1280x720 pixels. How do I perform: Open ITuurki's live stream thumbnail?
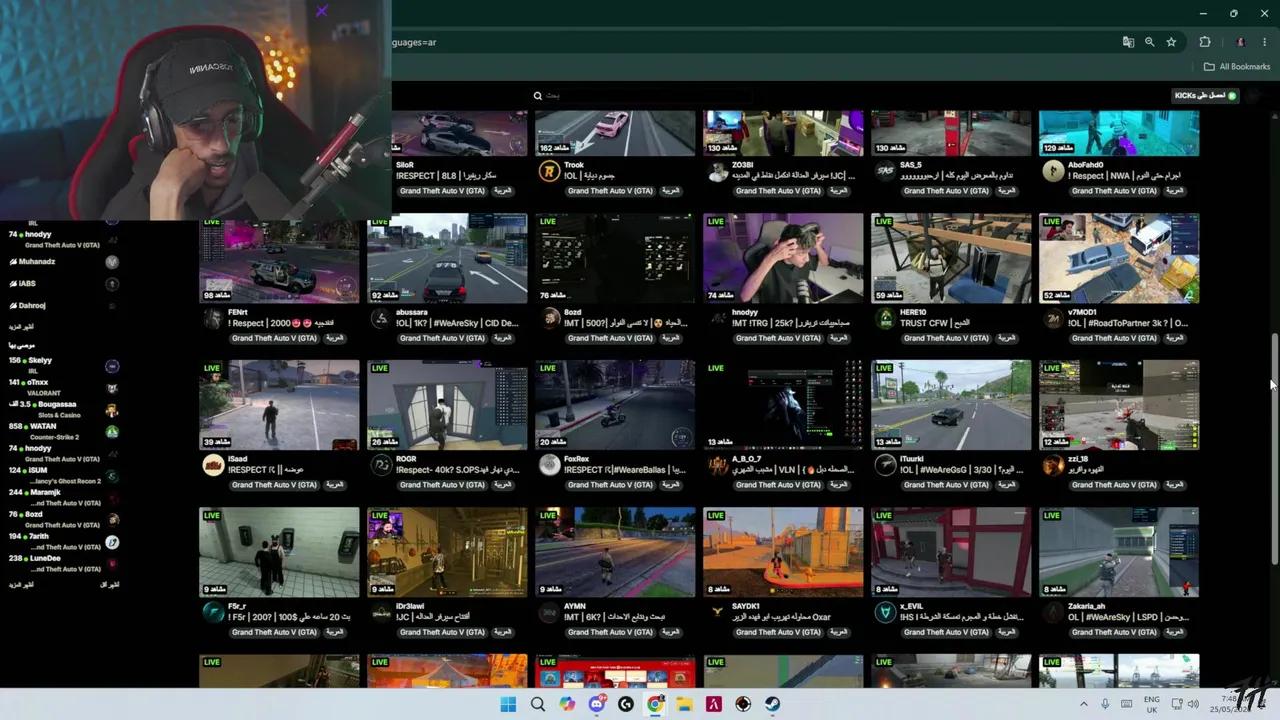pos(951,405)
